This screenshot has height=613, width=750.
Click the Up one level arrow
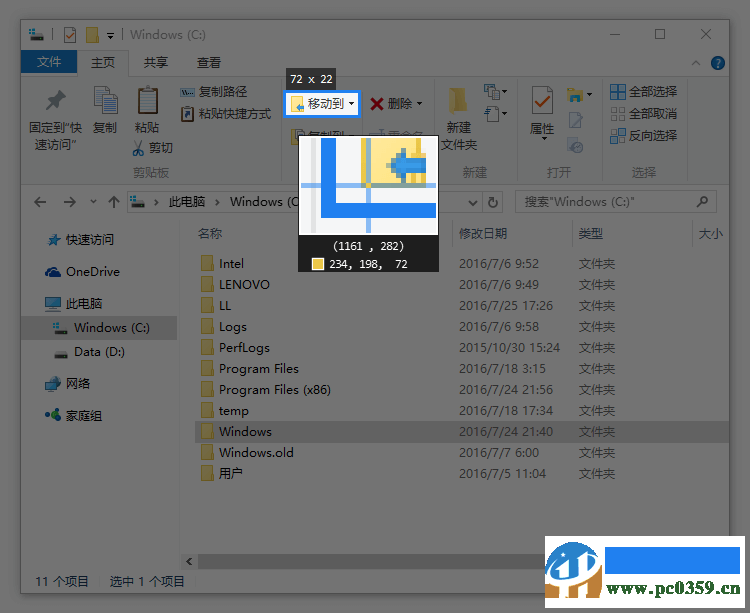[114, 202]
